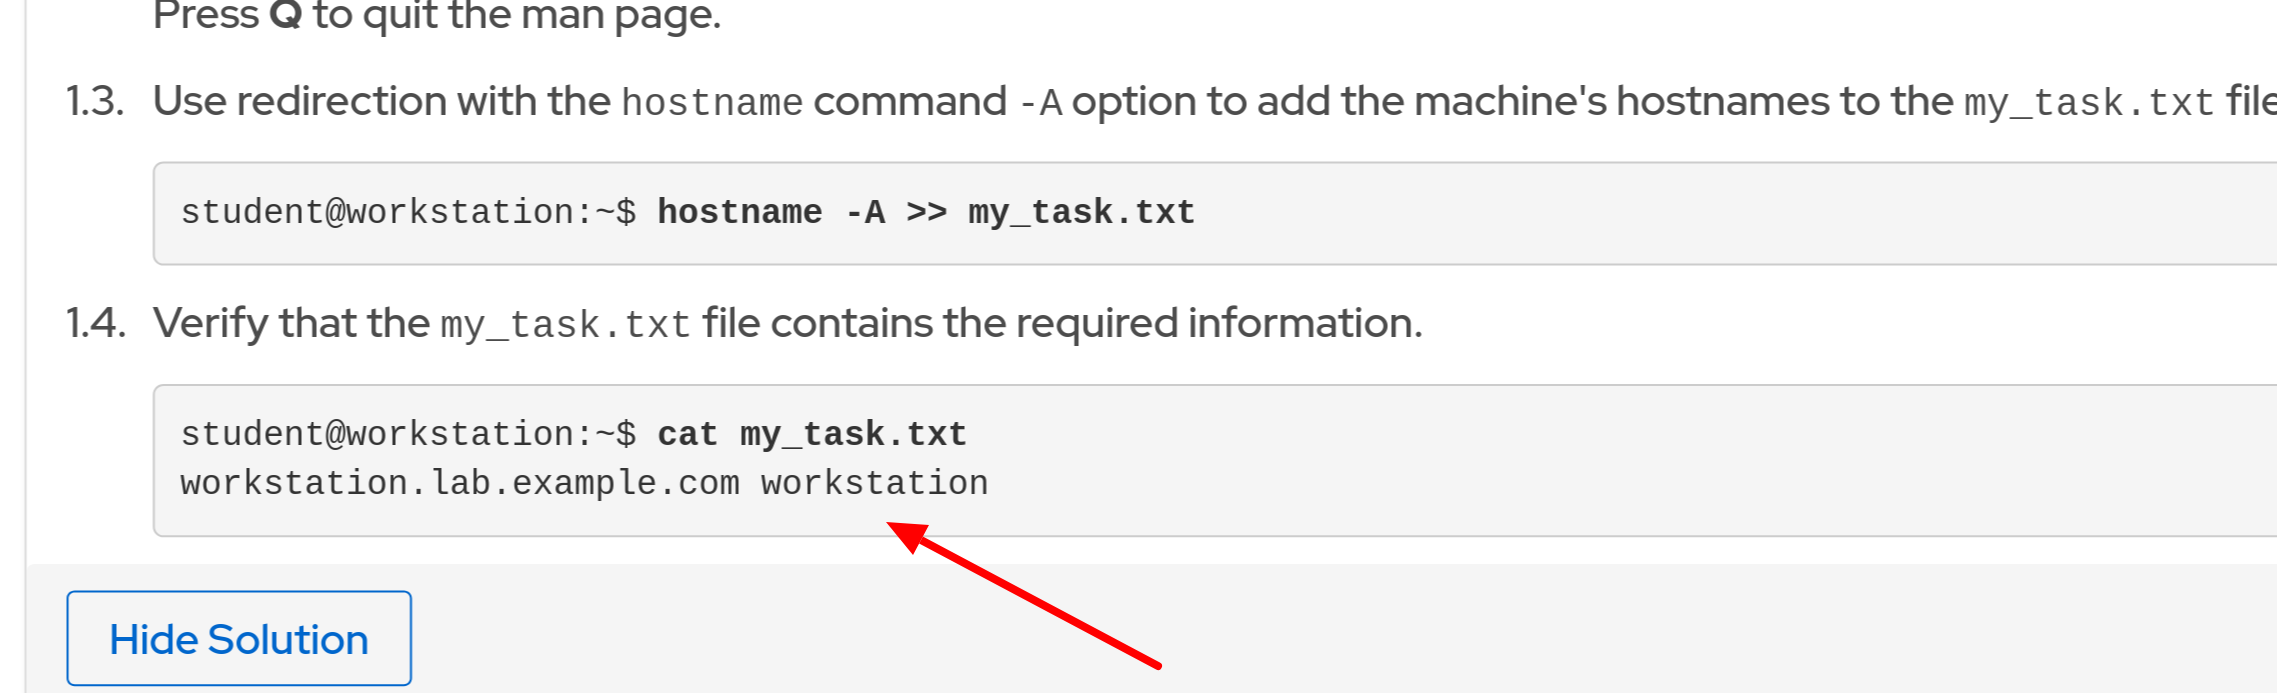Image resolution: width=2277 pixels, height=693 pixels.
Task: Click the shell prompt before the hostname command
Action: 408,213
